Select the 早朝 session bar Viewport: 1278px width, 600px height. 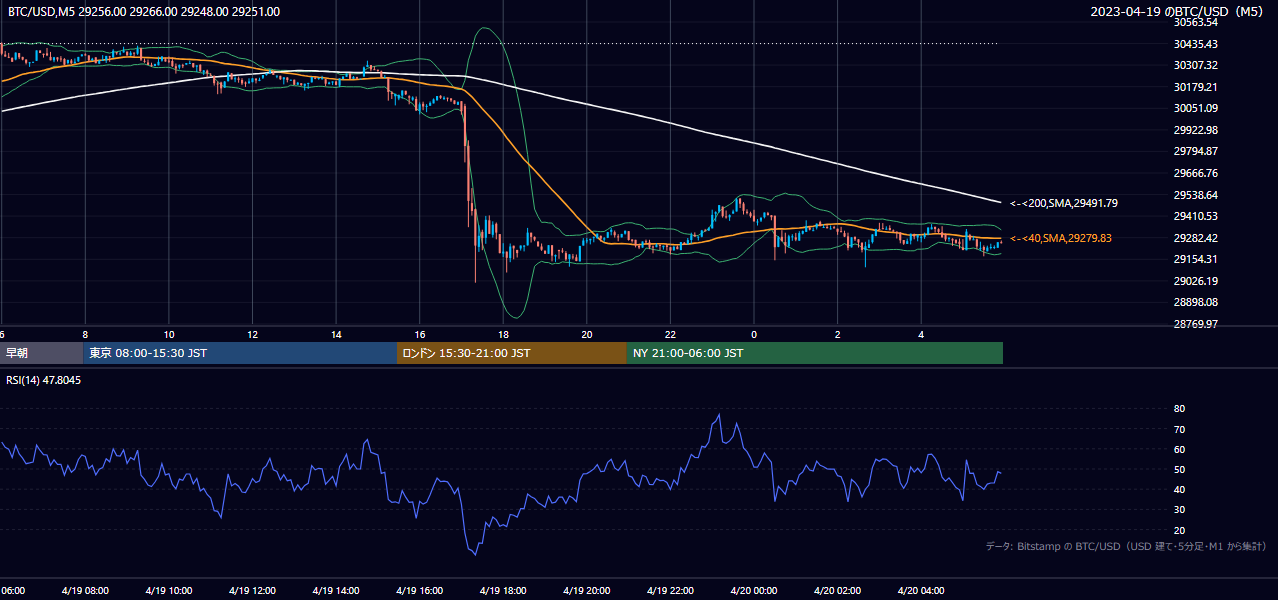[x=42, y=353]
